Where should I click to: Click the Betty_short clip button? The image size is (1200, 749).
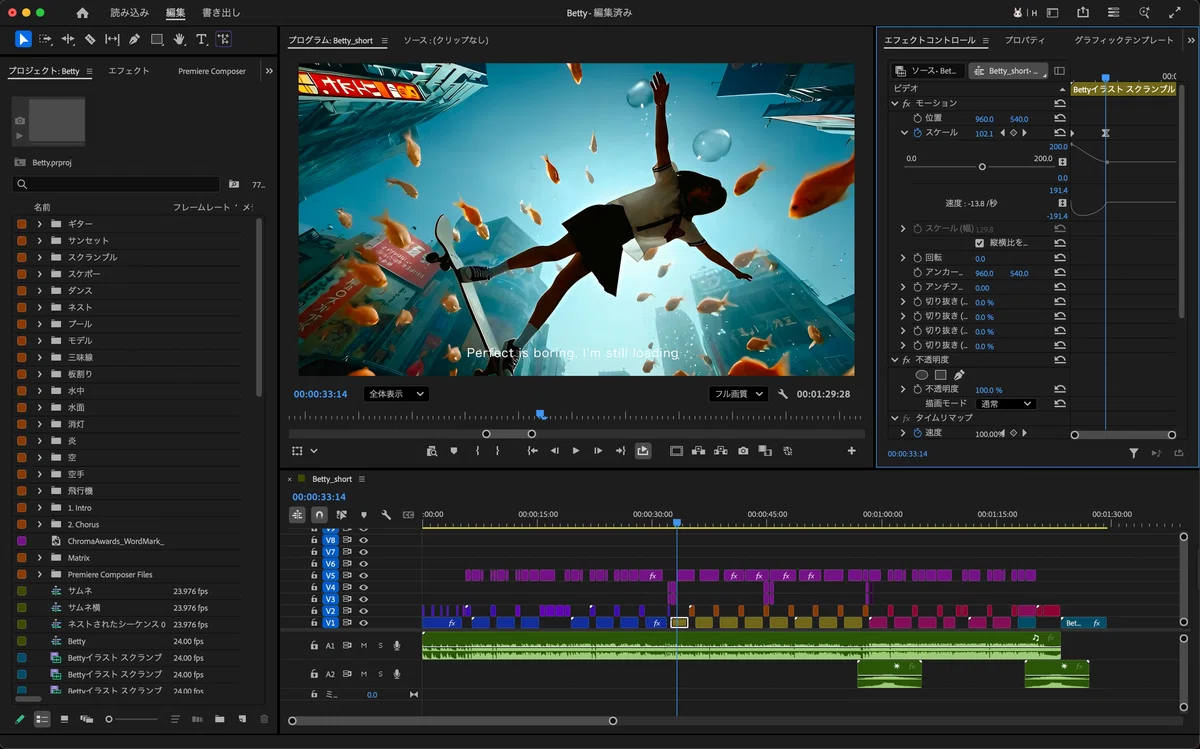1008,71
